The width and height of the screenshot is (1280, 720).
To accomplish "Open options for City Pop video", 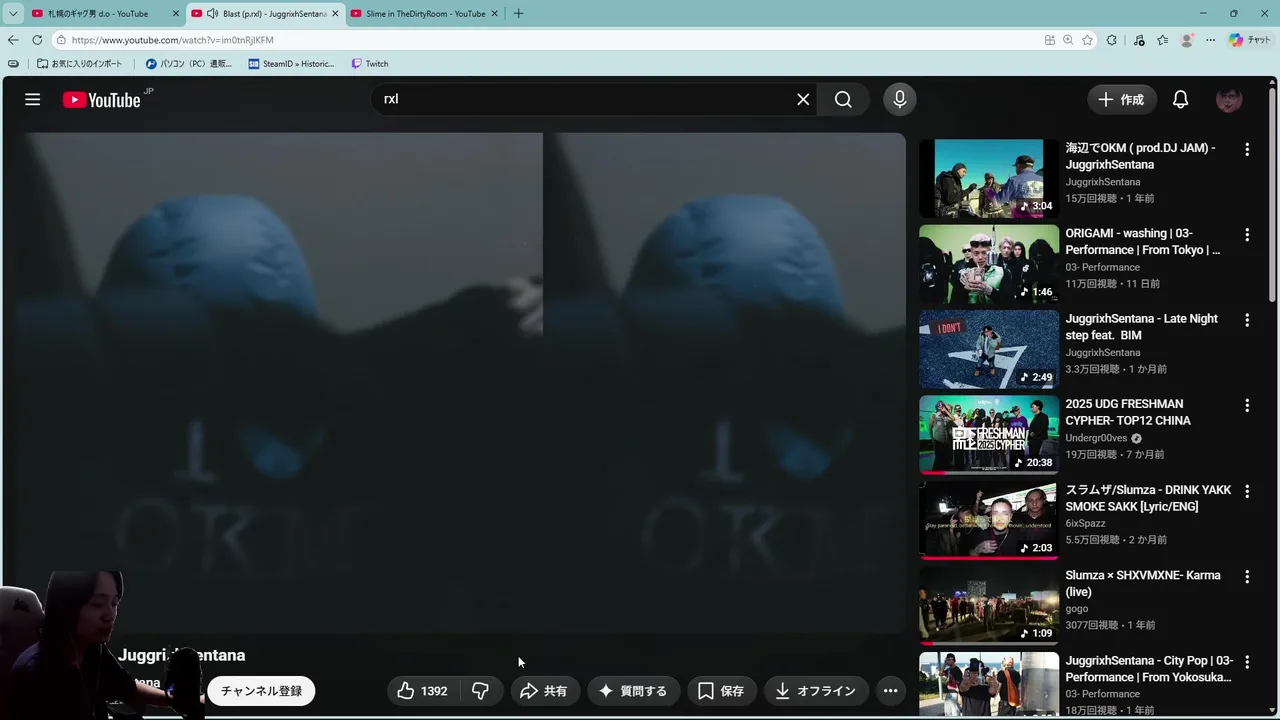I will 1246,662.
